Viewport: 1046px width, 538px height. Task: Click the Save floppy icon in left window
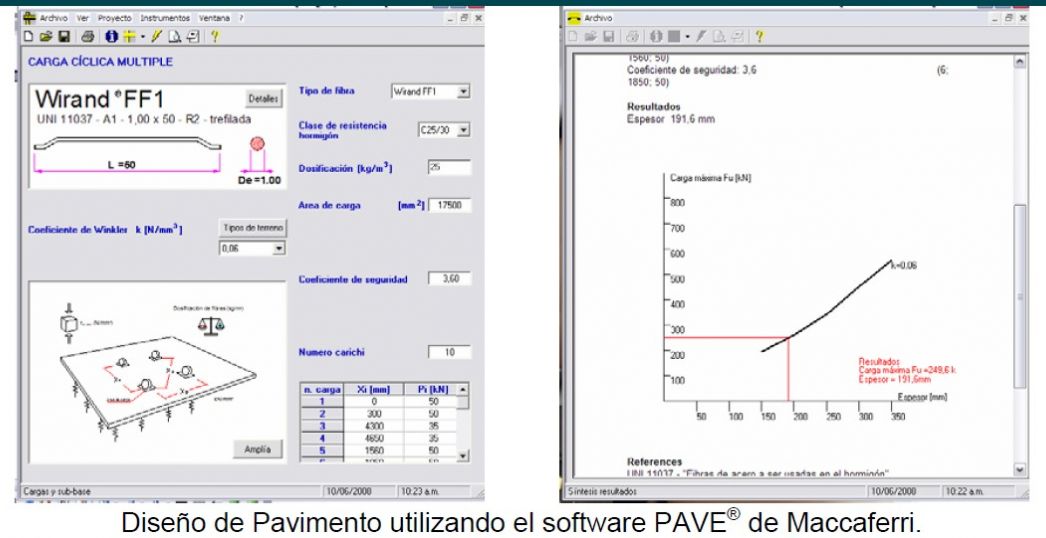[64, 37]
